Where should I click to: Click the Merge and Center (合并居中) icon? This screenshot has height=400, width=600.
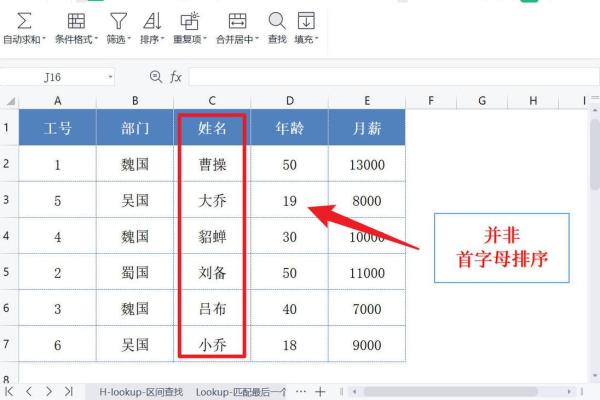pos(237,21)
